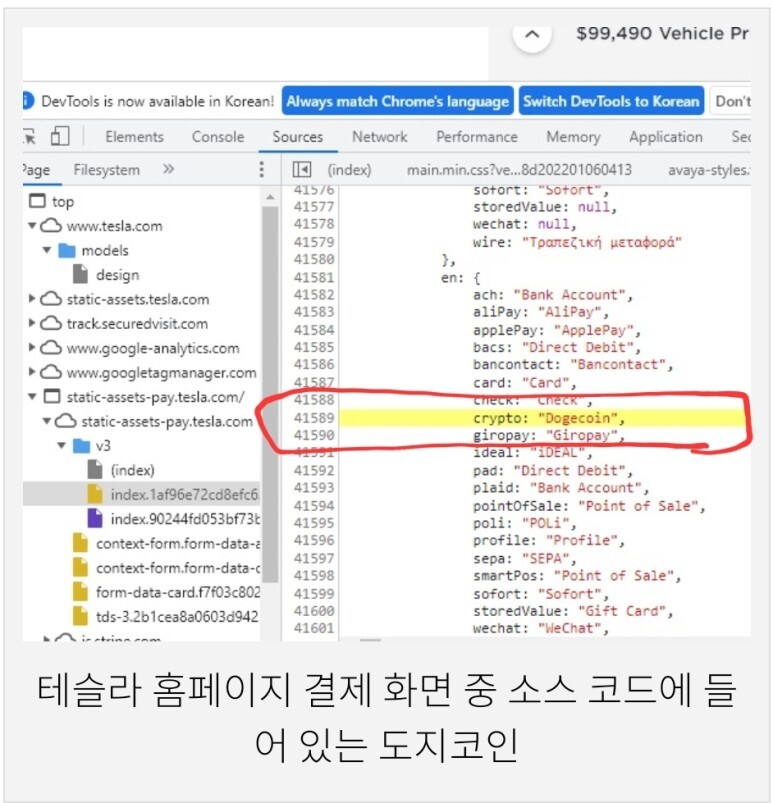The image size is (773, 803).
Task: Click Always match Chrome's language button
Action: (x=398, y=101)
